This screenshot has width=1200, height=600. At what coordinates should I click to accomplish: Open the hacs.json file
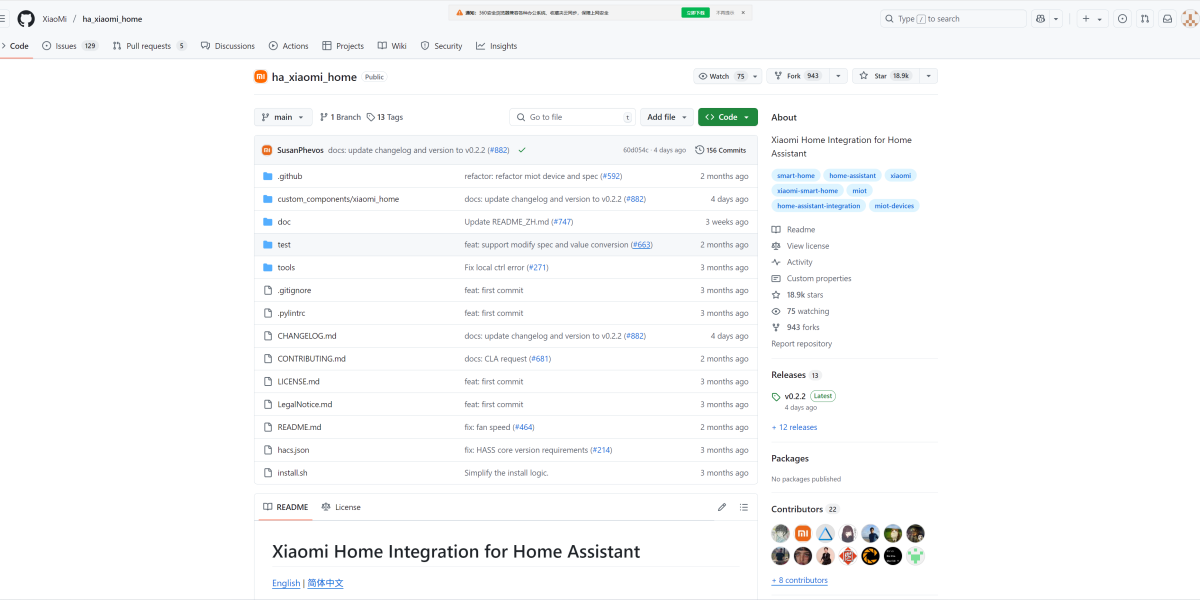pos(293,450)
